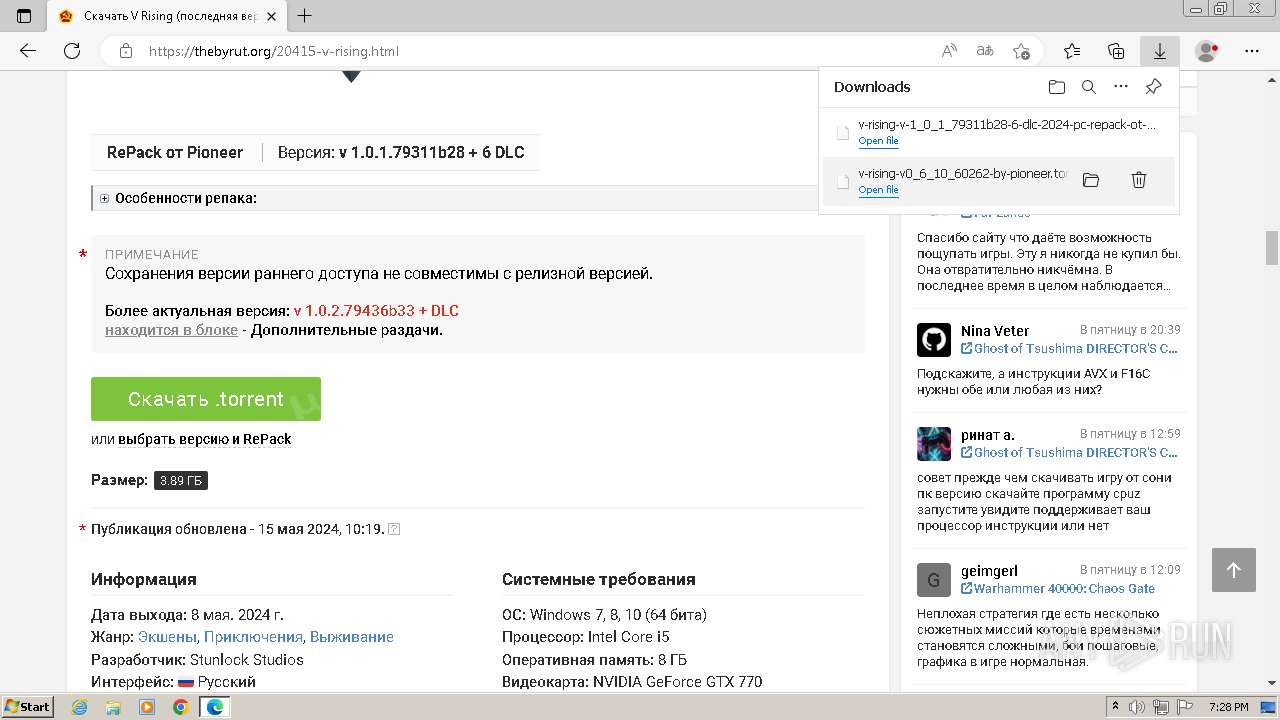The width and height of the screenshot is (1280, 720).
Task: Search downloads with magnifier icon
Action: [x=1089, y=87]
